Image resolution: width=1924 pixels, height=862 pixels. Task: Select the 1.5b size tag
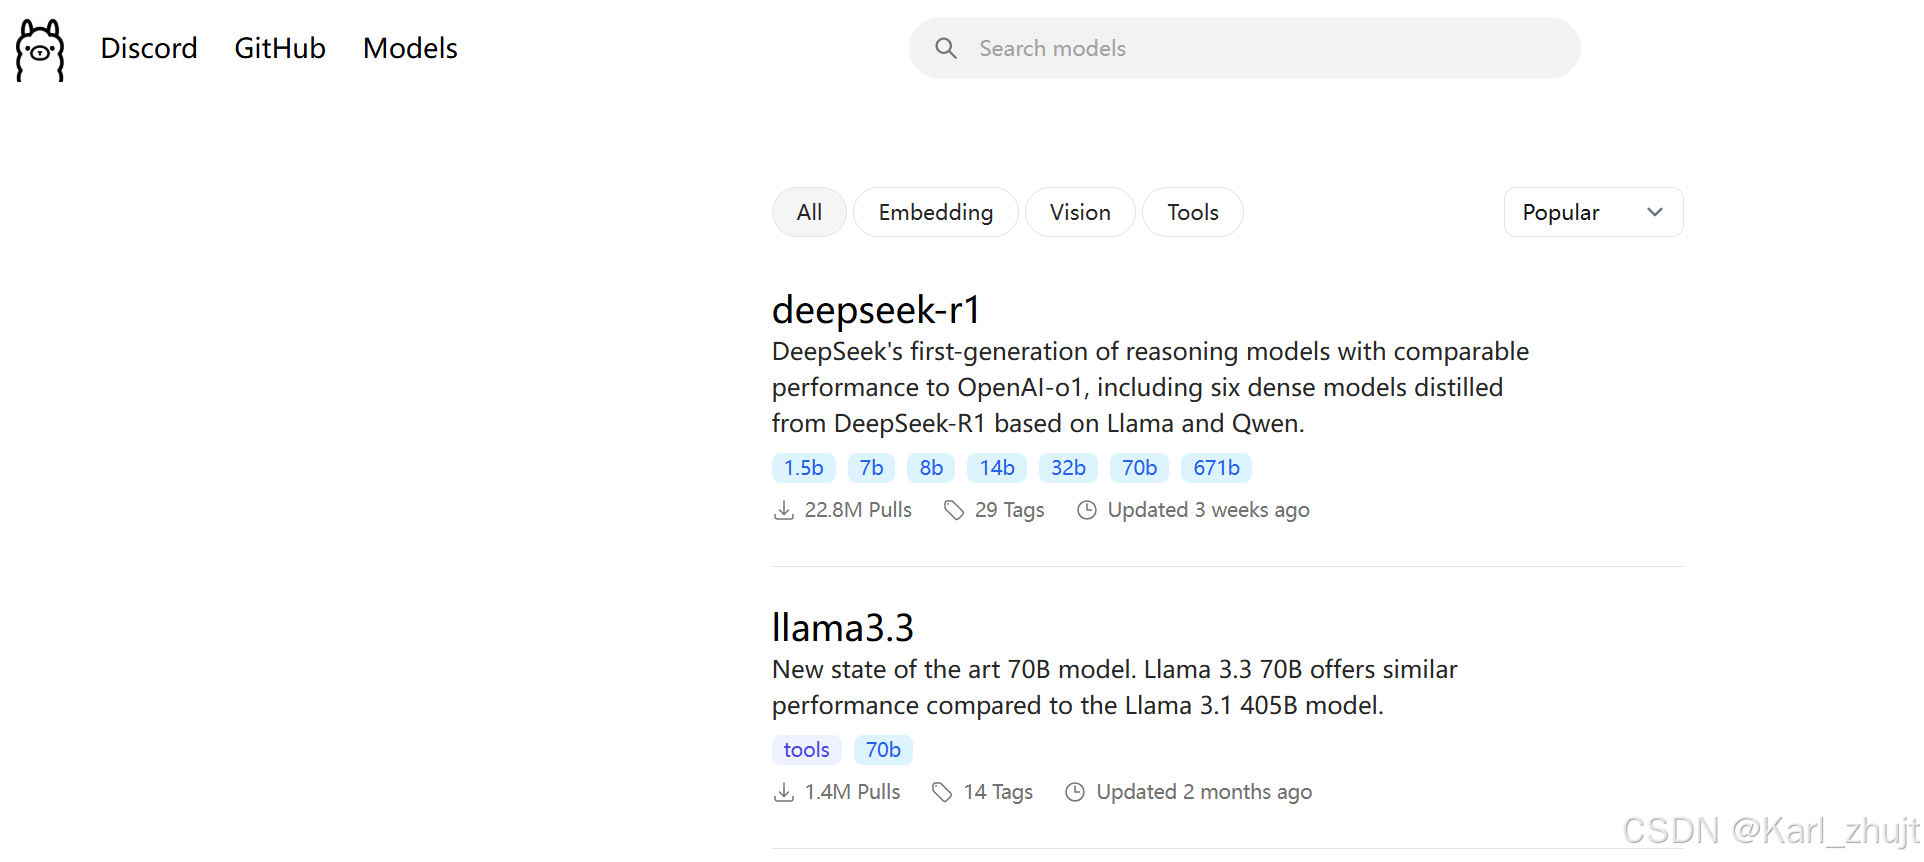tap(803, 468)
